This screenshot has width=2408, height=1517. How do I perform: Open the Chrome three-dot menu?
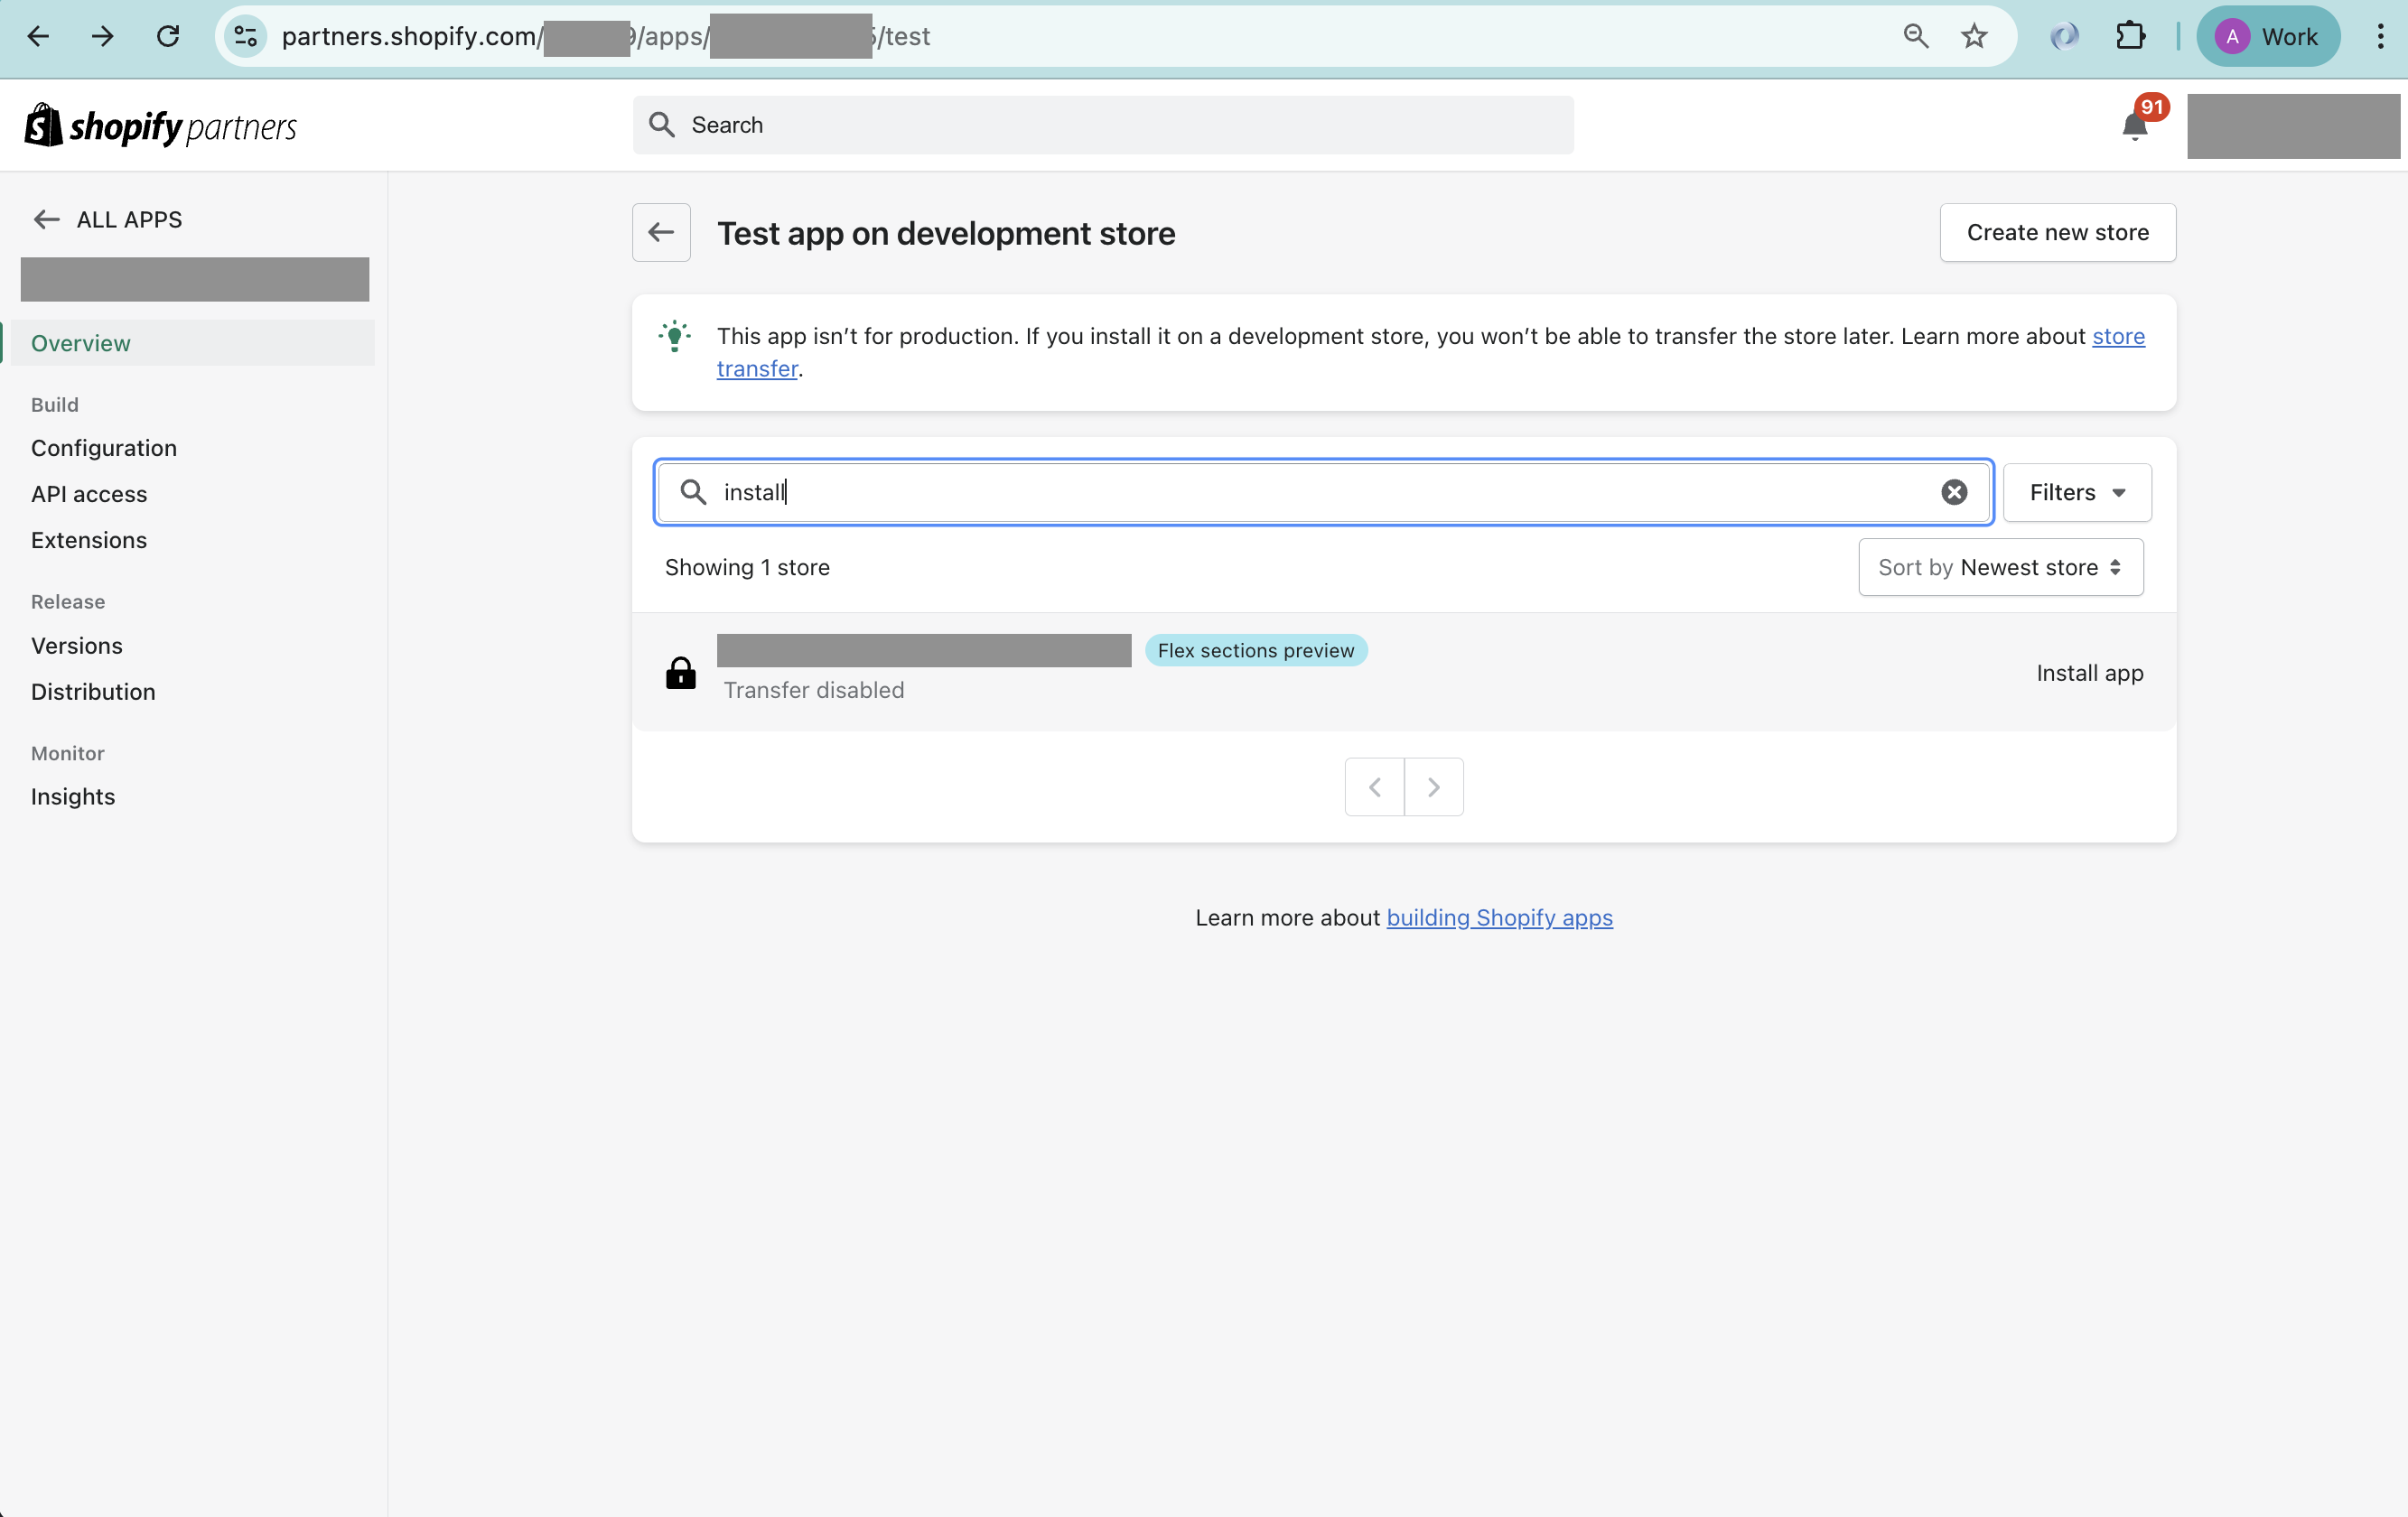click(2380, 37)
